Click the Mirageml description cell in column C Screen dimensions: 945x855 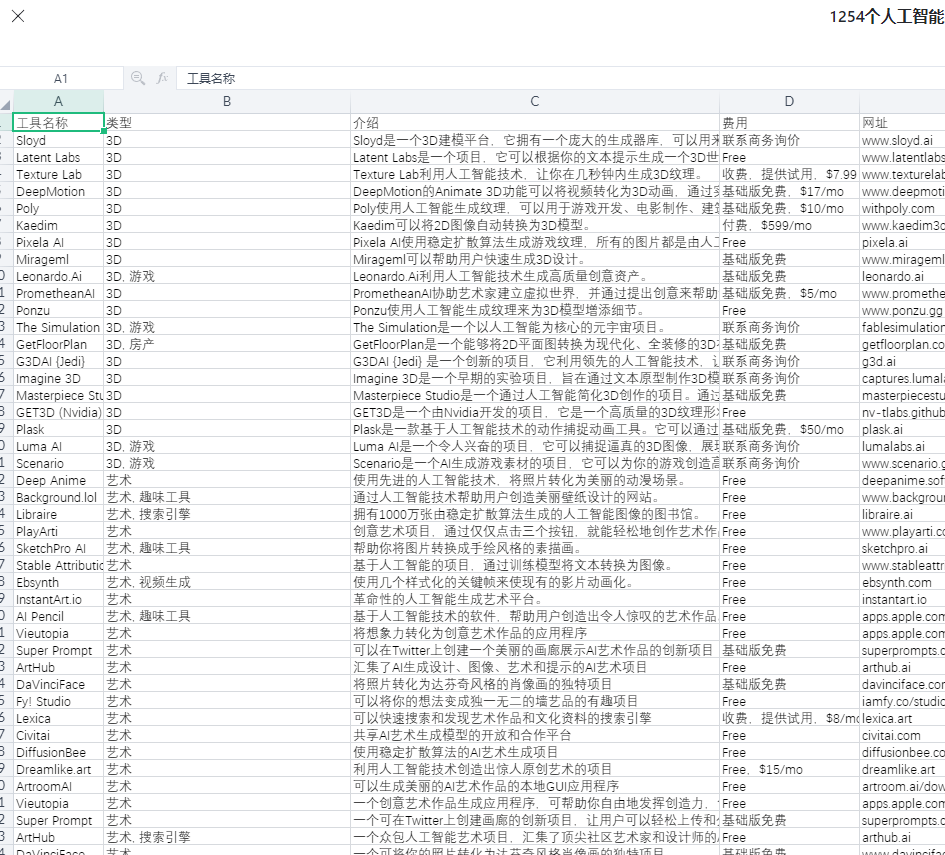(535, 259)
